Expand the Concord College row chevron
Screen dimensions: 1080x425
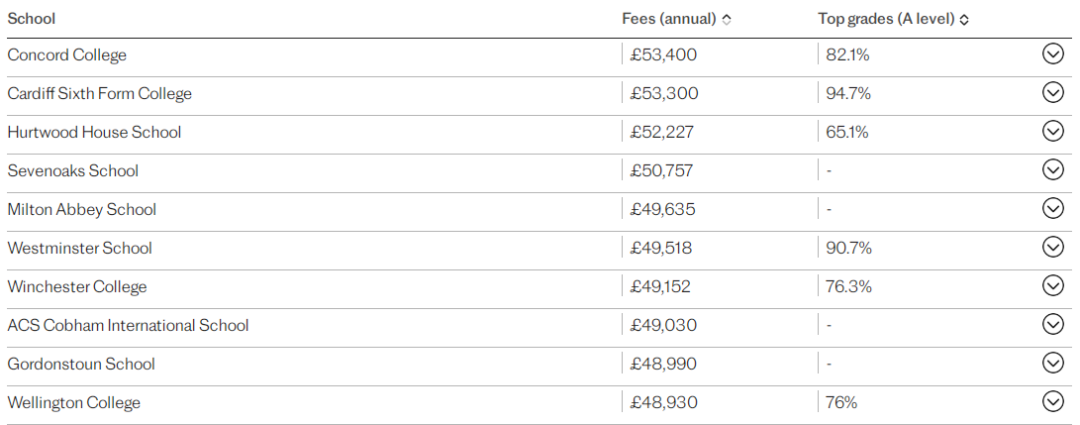[1052, 54]
